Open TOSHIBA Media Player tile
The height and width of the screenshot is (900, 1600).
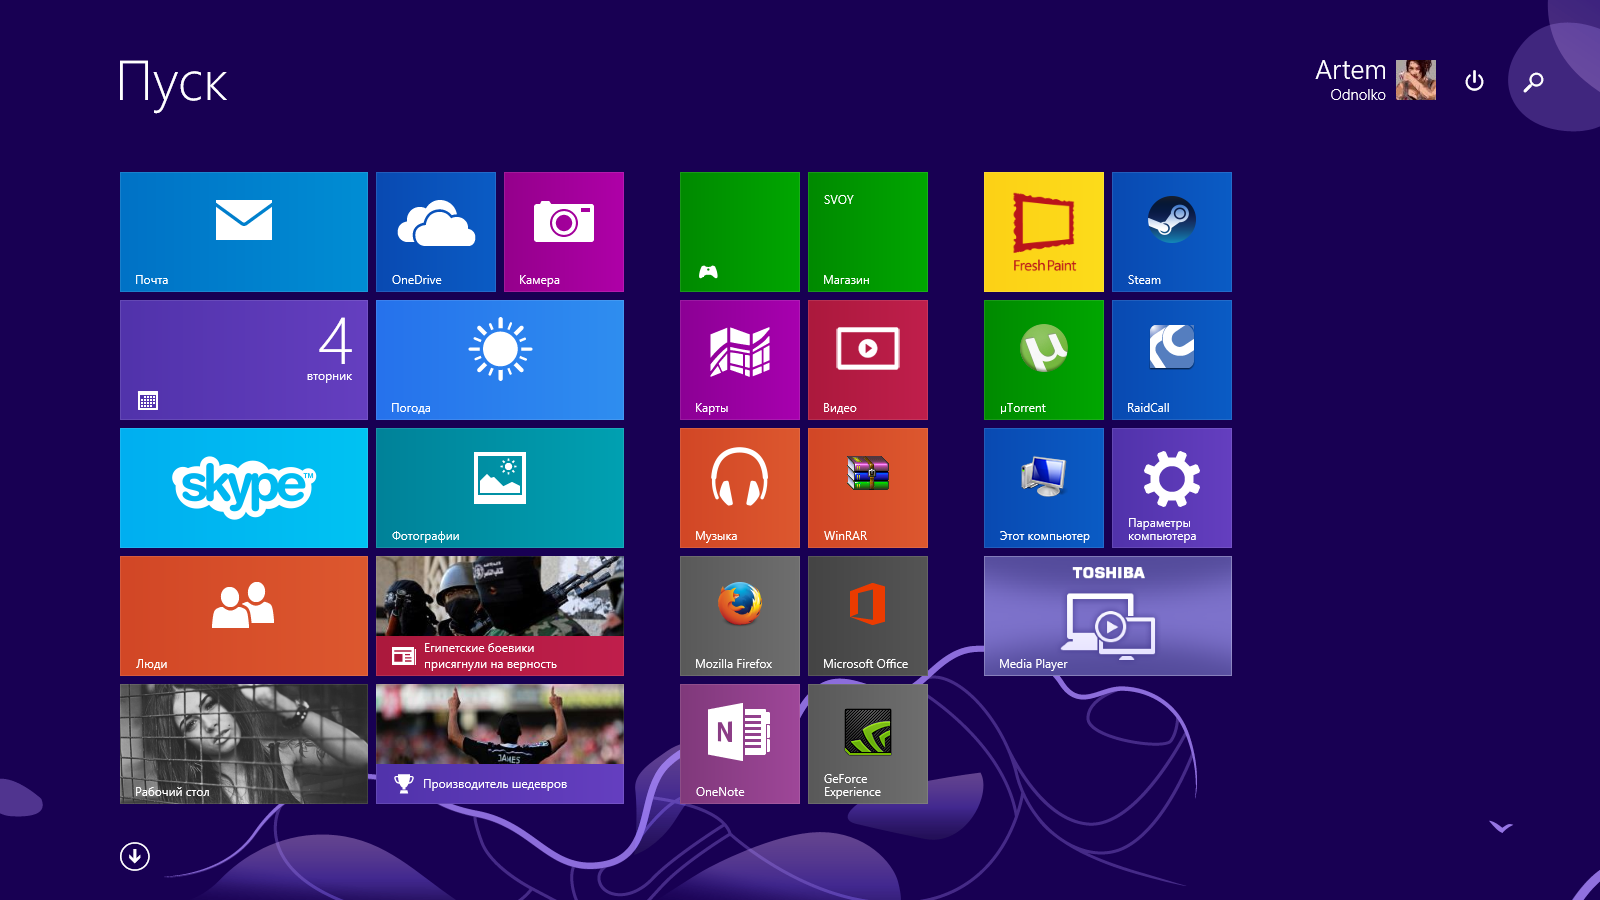1107,616
